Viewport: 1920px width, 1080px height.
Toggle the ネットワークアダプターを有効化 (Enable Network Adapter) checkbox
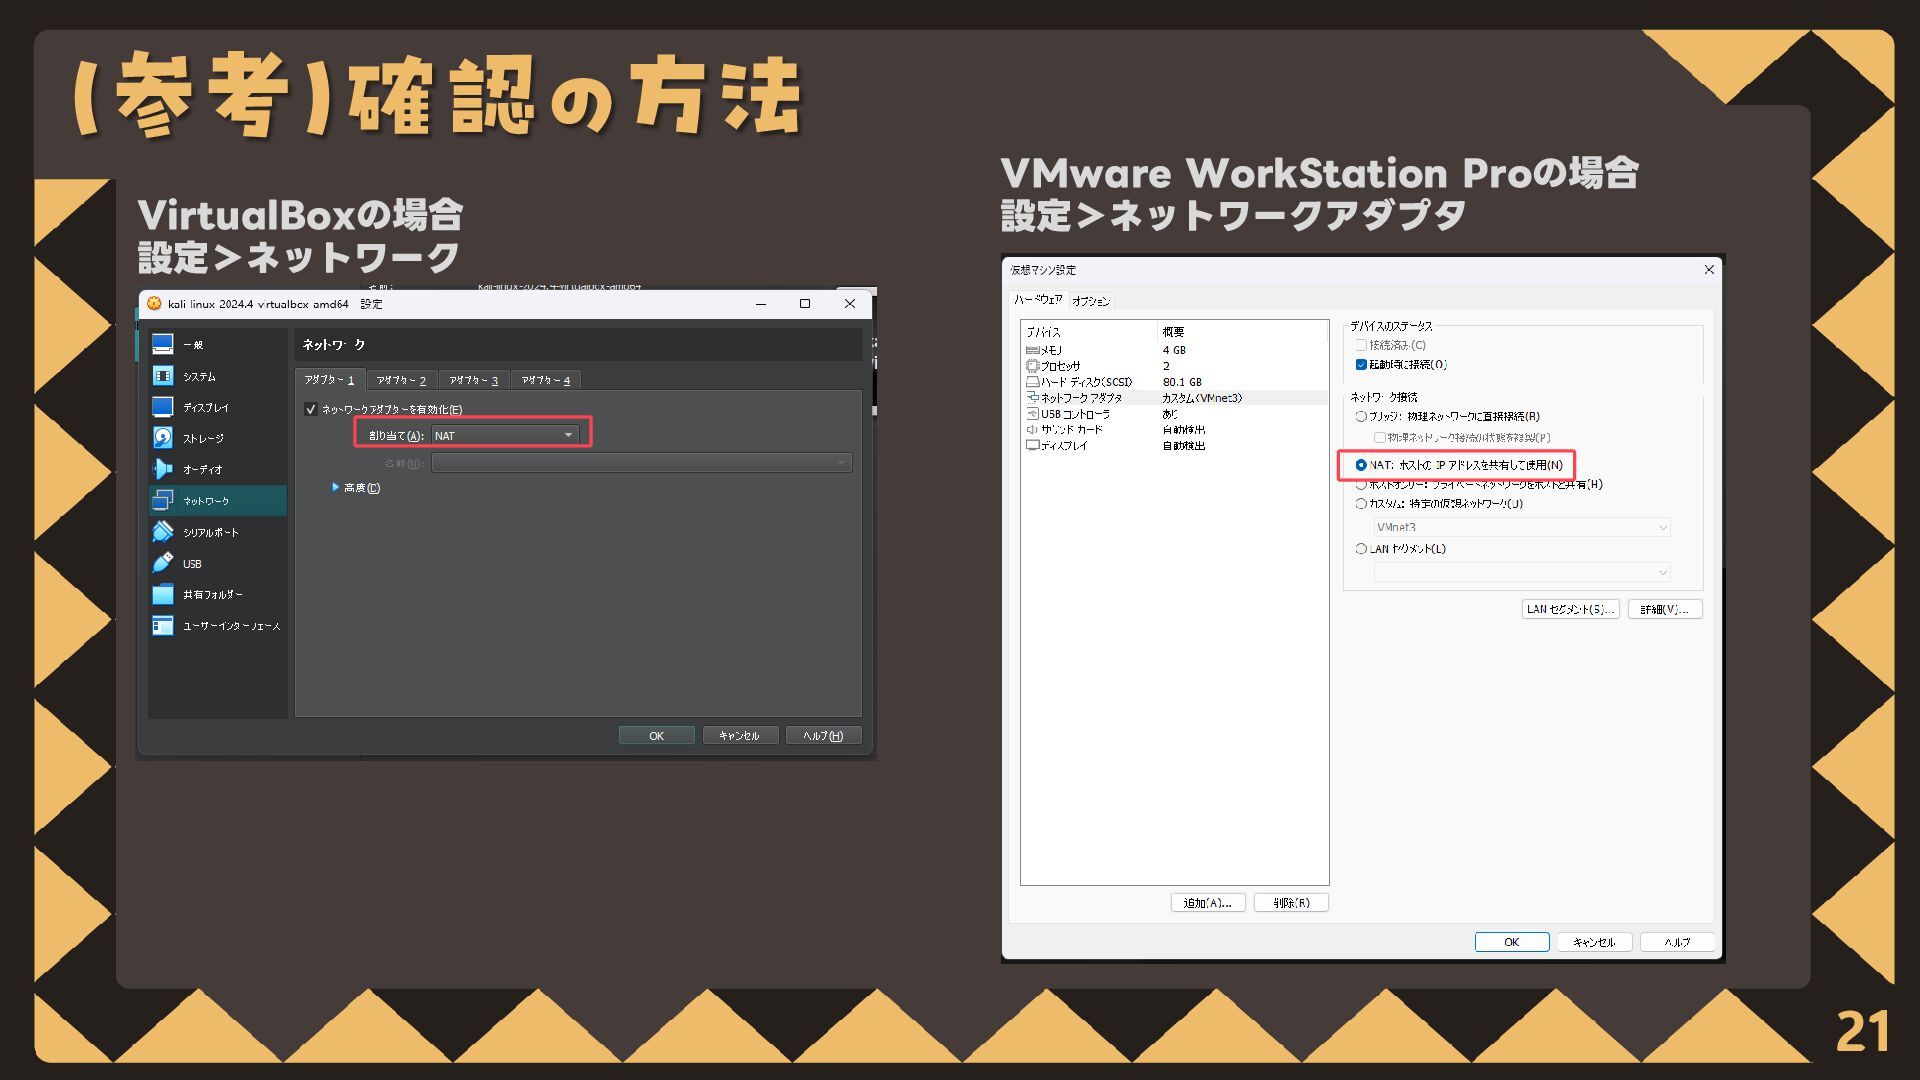click(x=311, y=409)
